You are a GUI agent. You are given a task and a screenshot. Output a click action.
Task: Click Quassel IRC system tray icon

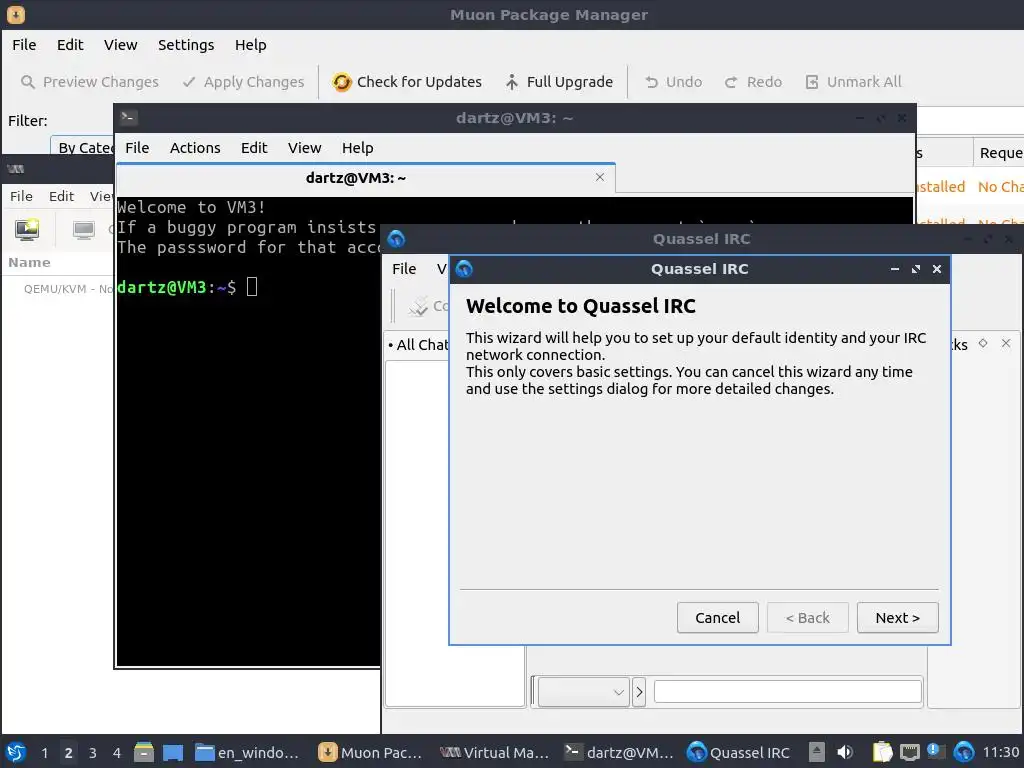(963, 752)
